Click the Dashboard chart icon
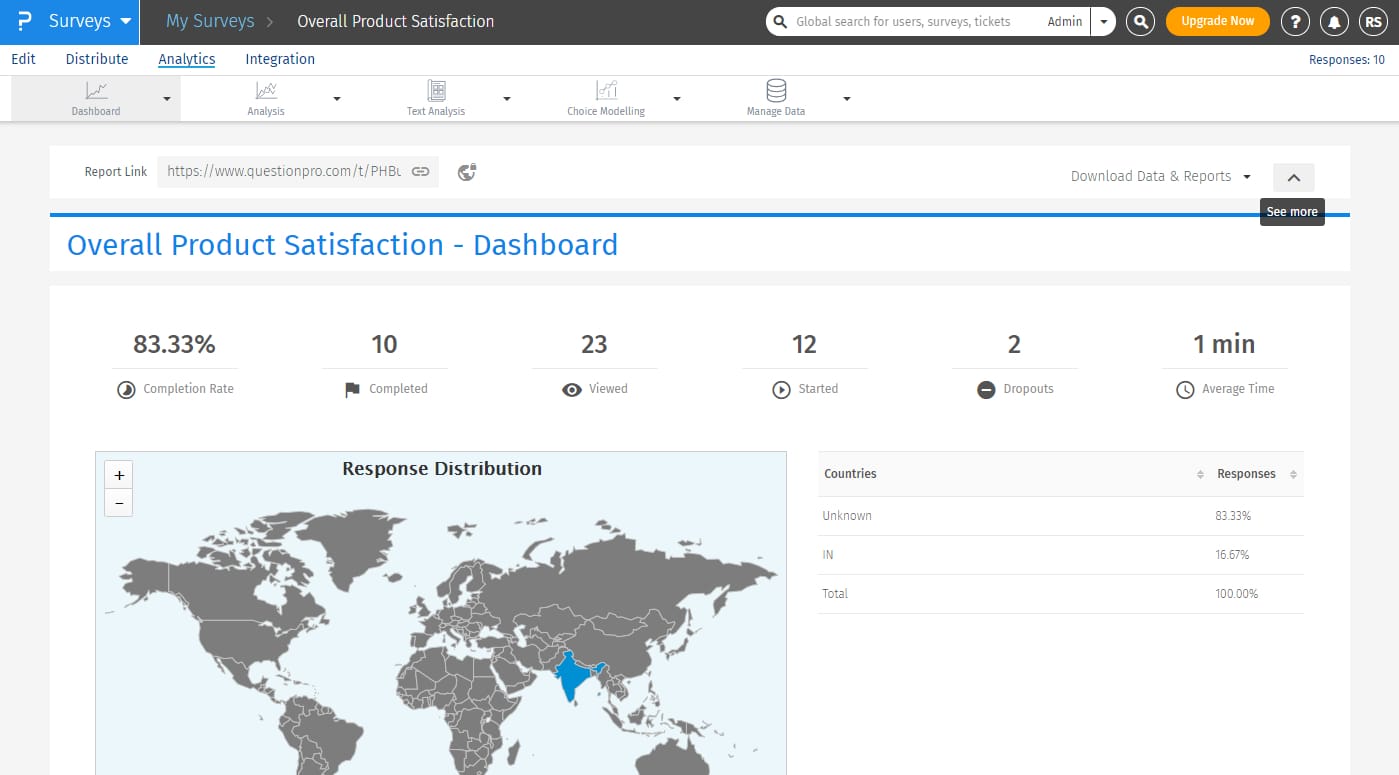The image size is (1399, 775). click(x=96, y=91)
